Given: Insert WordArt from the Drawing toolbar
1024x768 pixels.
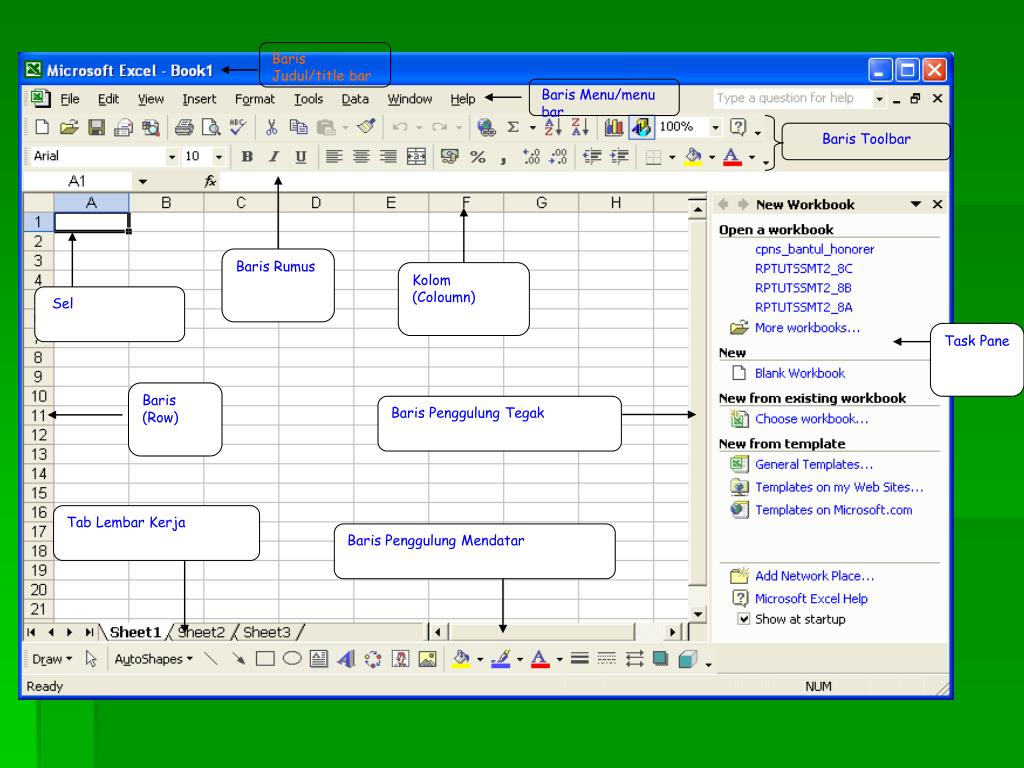Looking at the screenshot, I should tap(346, 659).
